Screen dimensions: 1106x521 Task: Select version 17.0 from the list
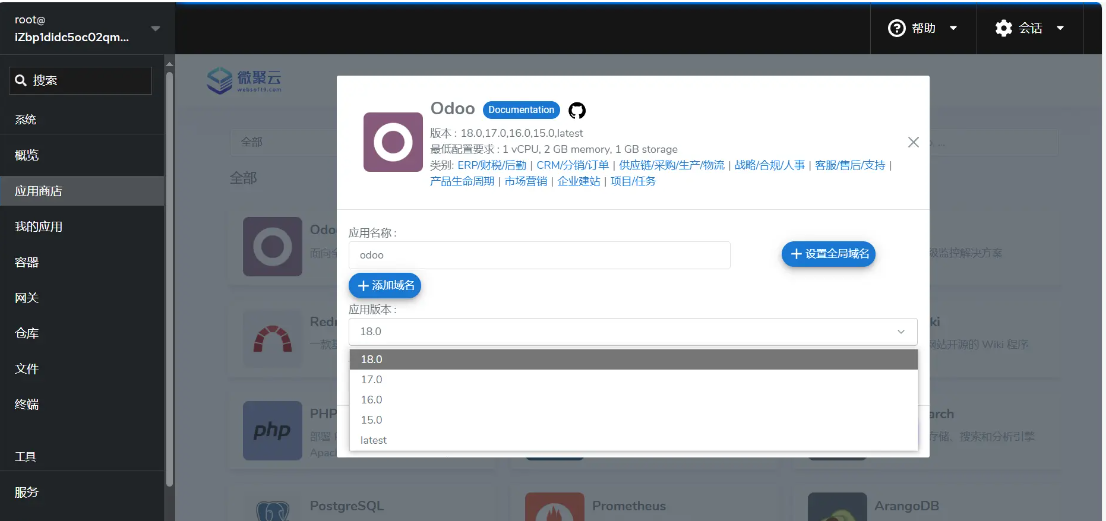pyautogui.click(x=633, y=379)
